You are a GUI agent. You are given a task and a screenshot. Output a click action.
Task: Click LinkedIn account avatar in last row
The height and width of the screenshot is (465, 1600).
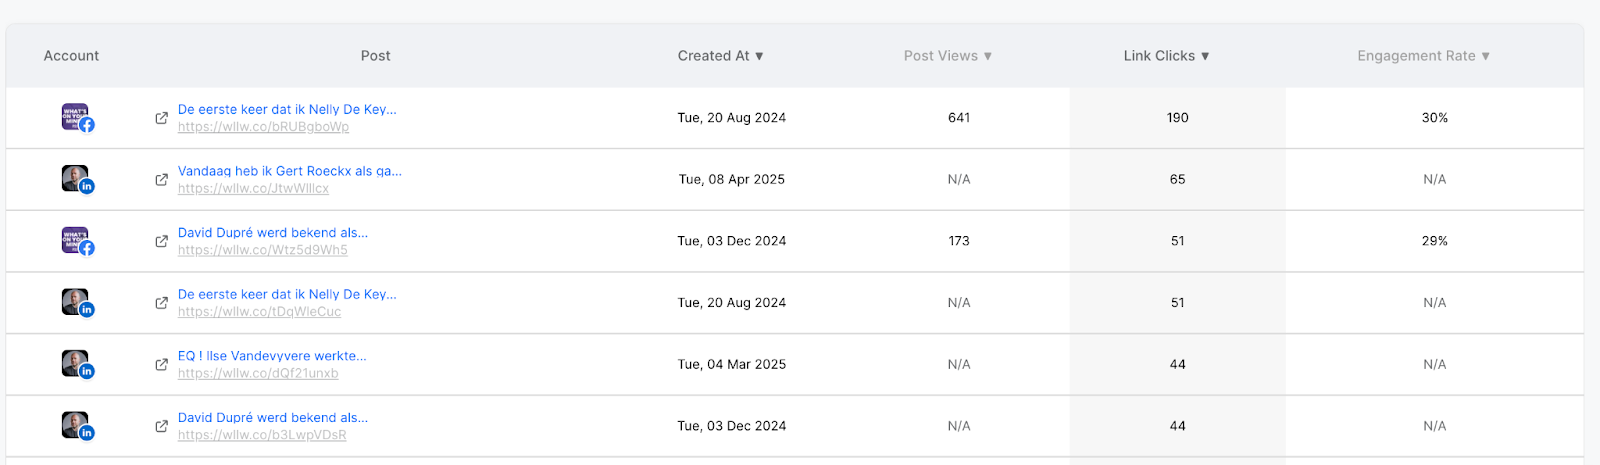click(77, 426)
